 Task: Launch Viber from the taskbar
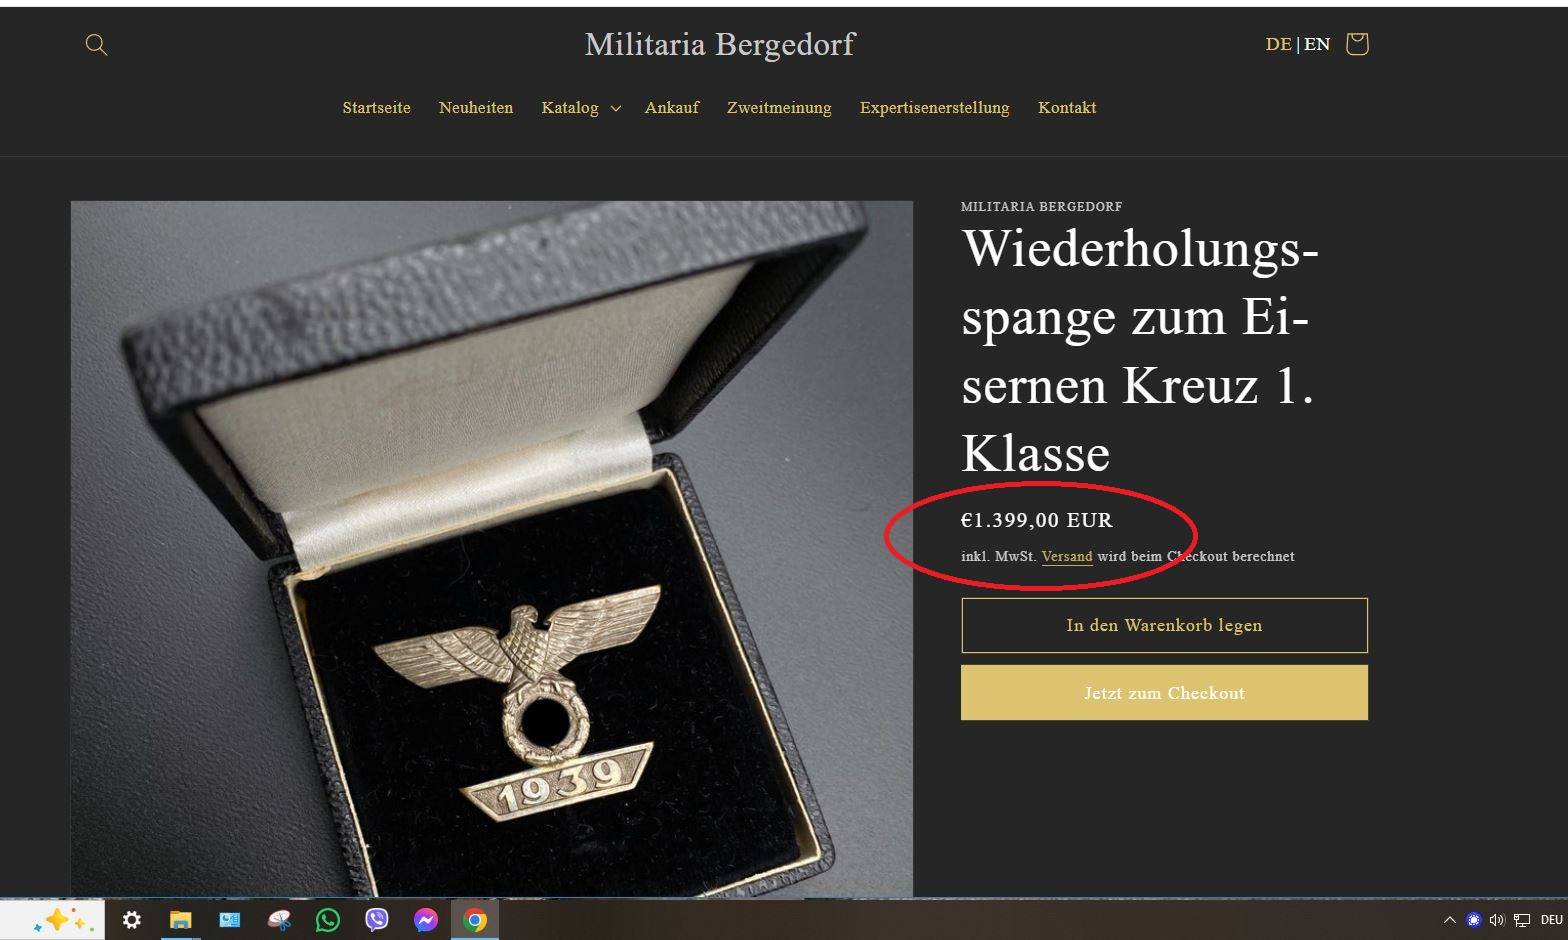[x=377, y=920]
